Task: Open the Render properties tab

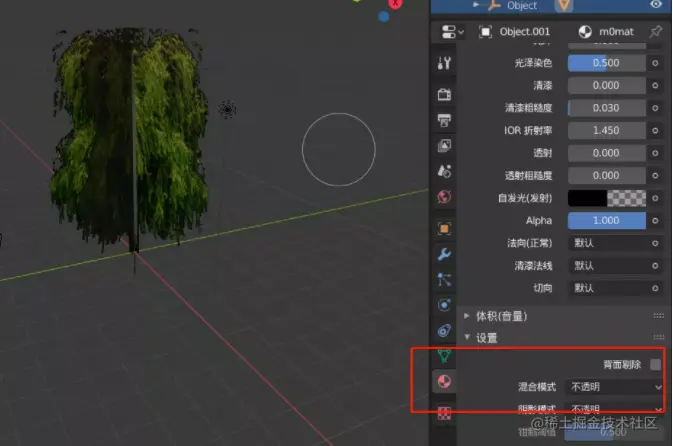Action: [x=444, y=94]
